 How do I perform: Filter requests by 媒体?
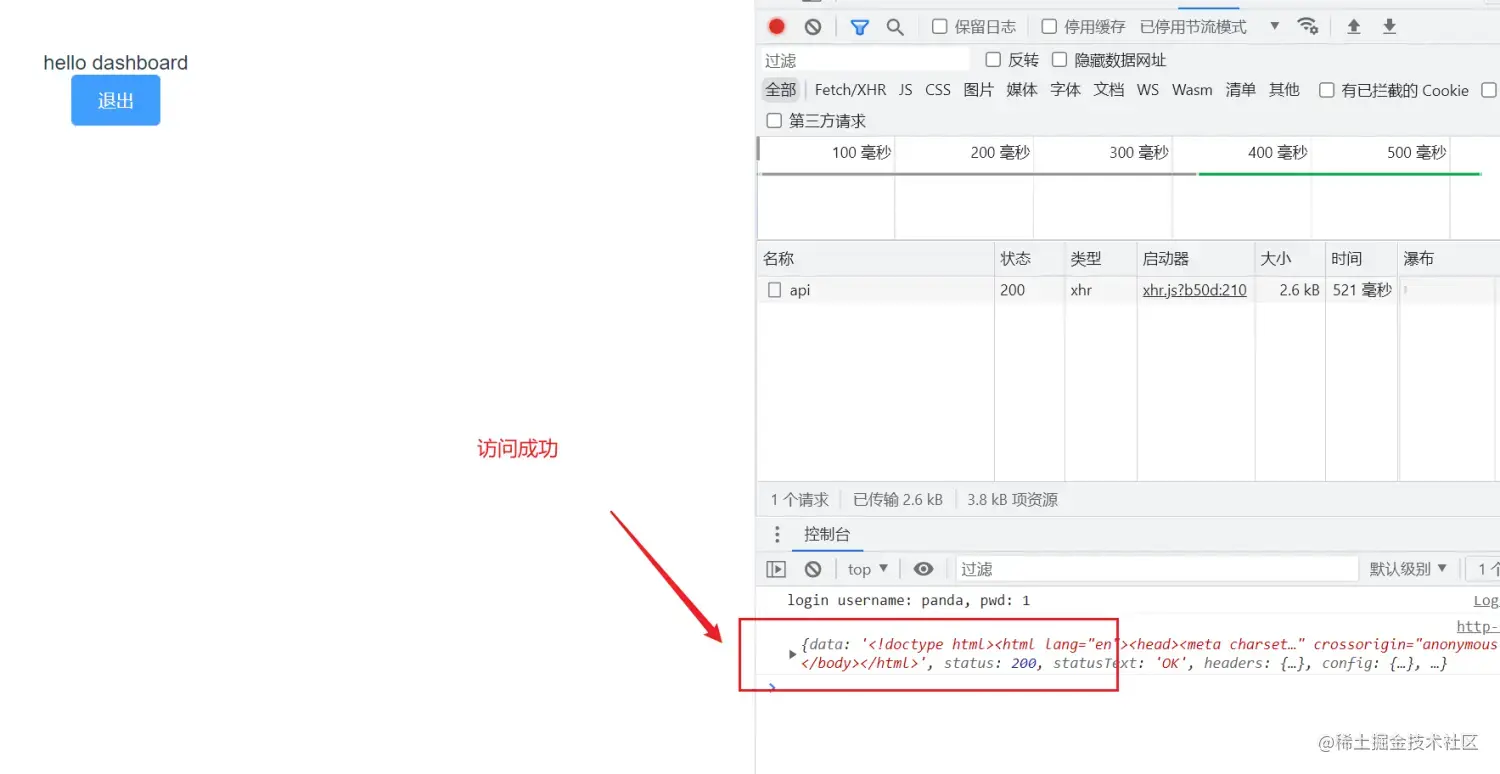click(1022, 90)
